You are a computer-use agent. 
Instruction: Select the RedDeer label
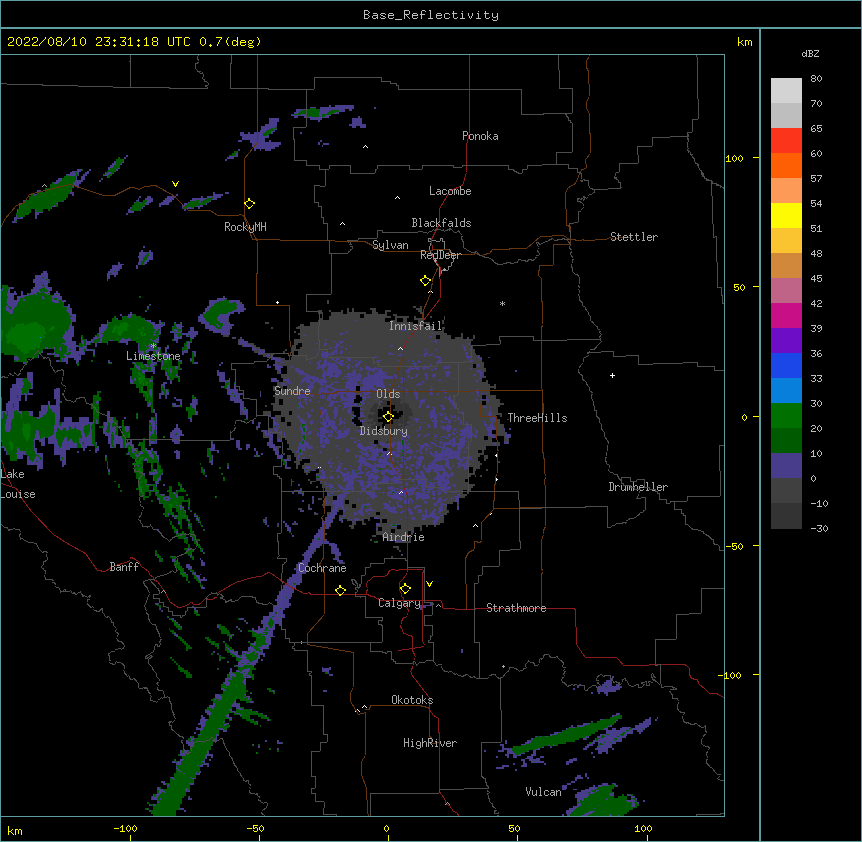point(440,255)
